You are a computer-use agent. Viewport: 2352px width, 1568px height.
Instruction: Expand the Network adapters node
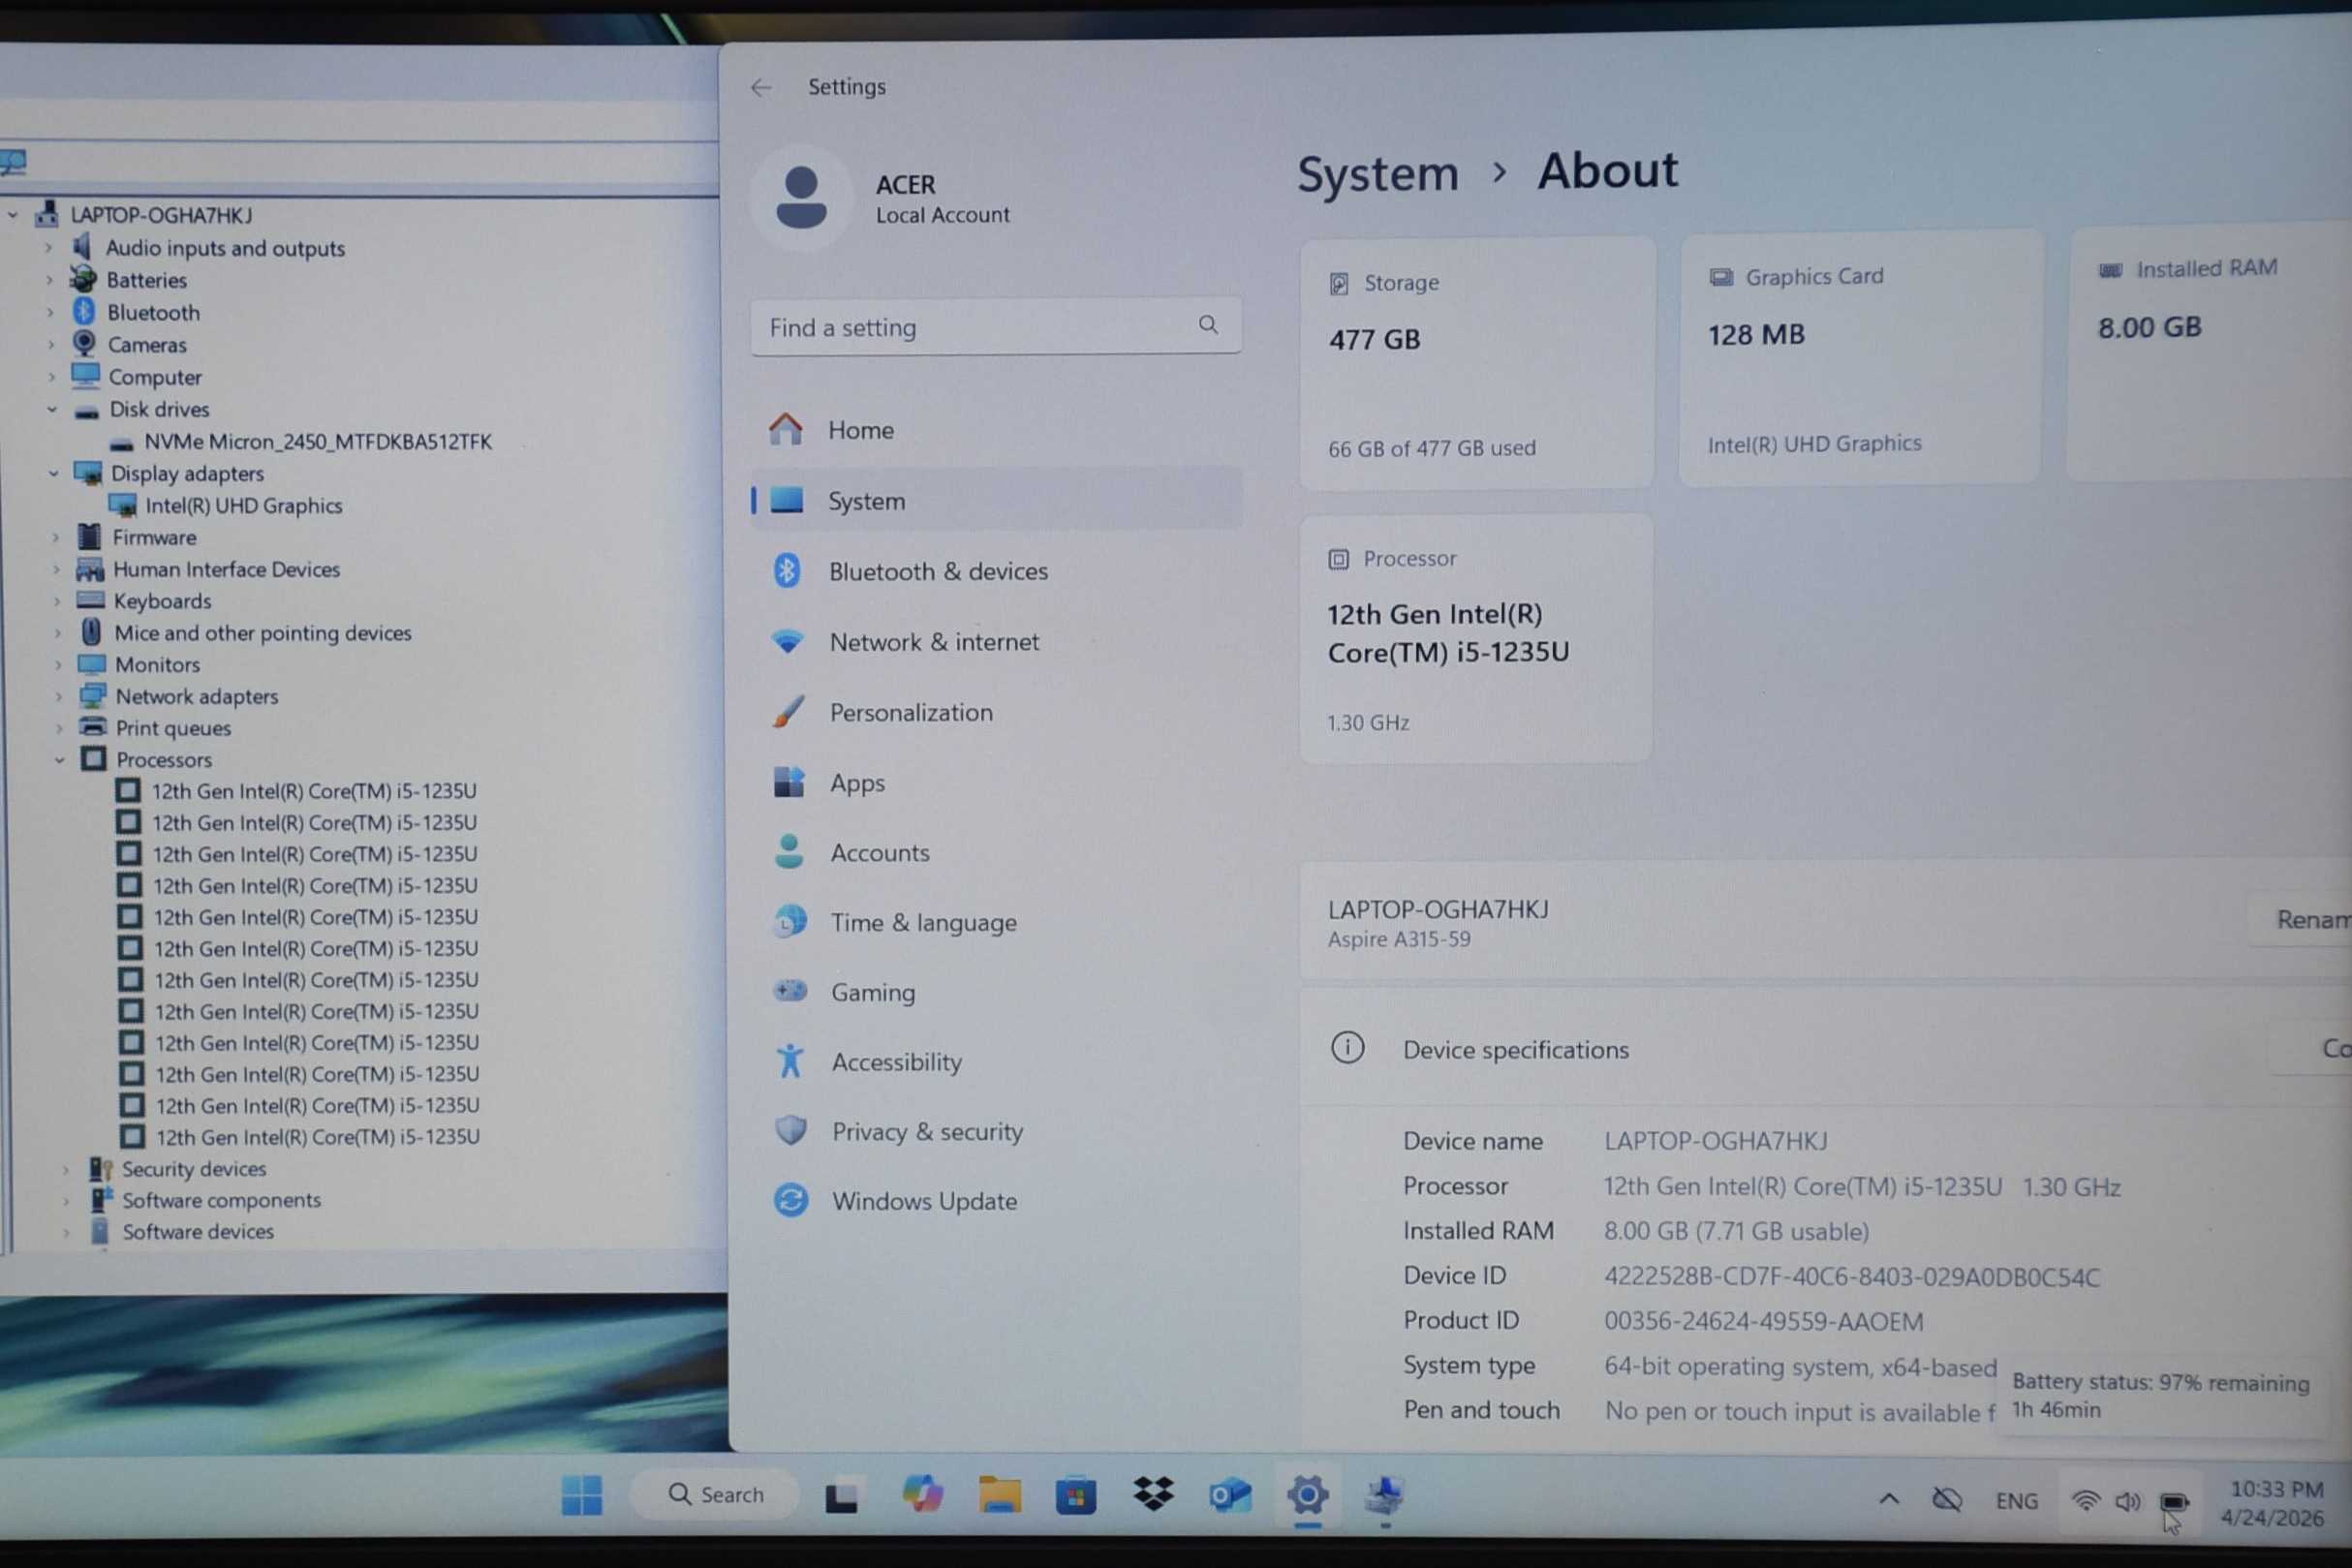coord(59,696)
